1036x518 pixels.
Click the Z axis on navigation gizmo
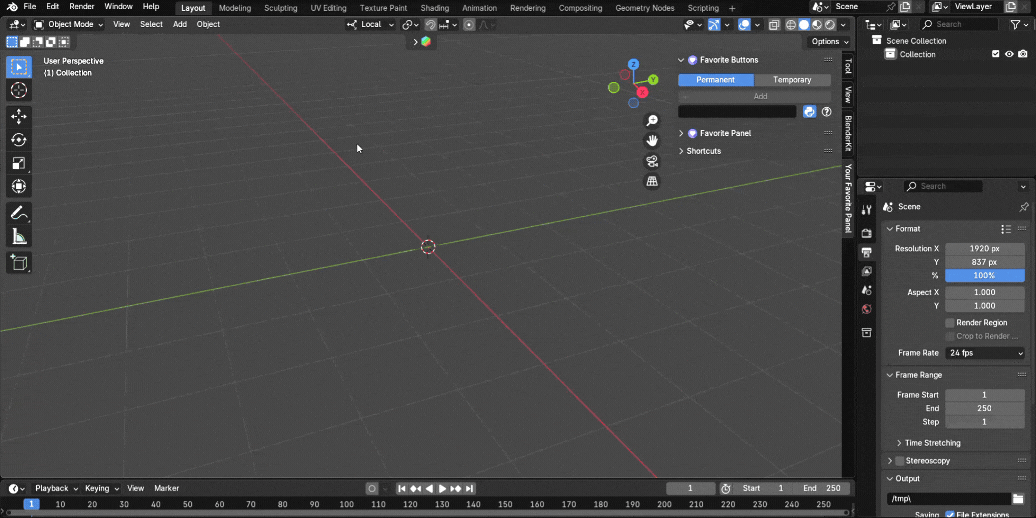tap(633, 64)
